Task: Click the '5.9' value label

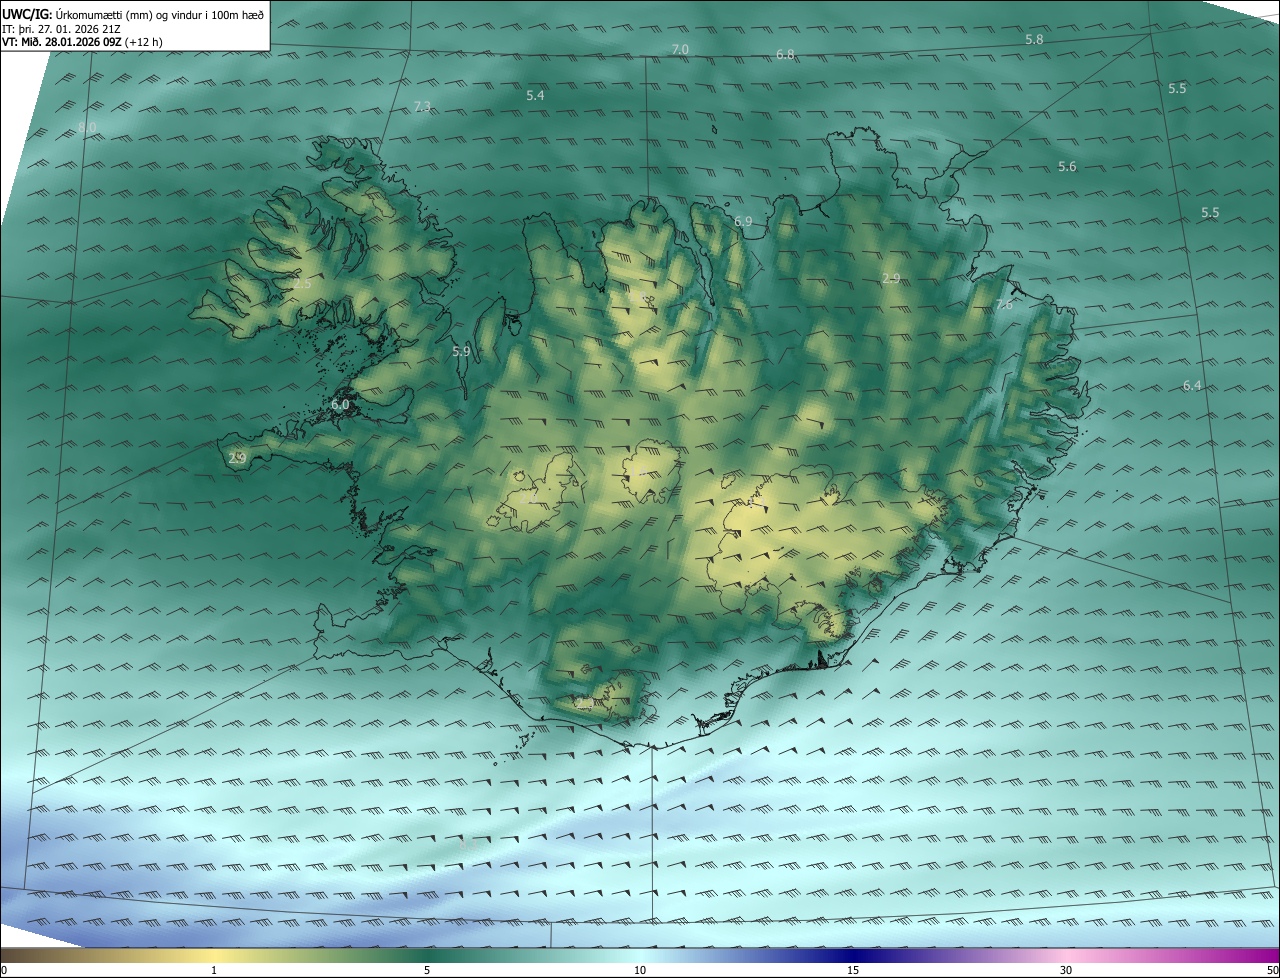Action: tap(461, 352)
